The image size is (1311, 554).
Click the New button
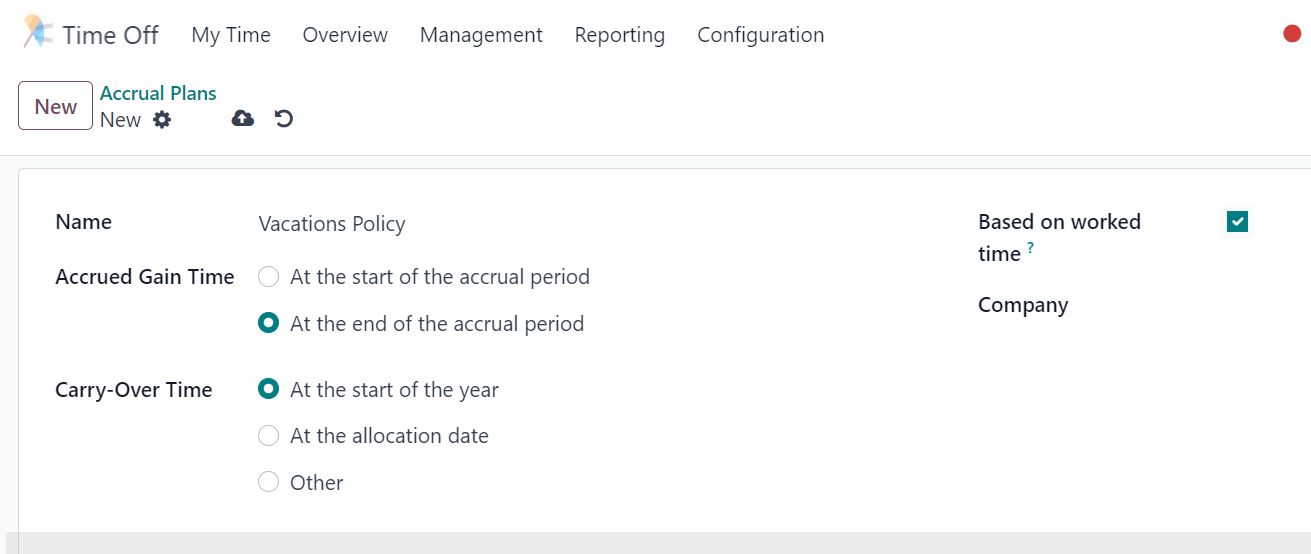[x=56, y=106]
